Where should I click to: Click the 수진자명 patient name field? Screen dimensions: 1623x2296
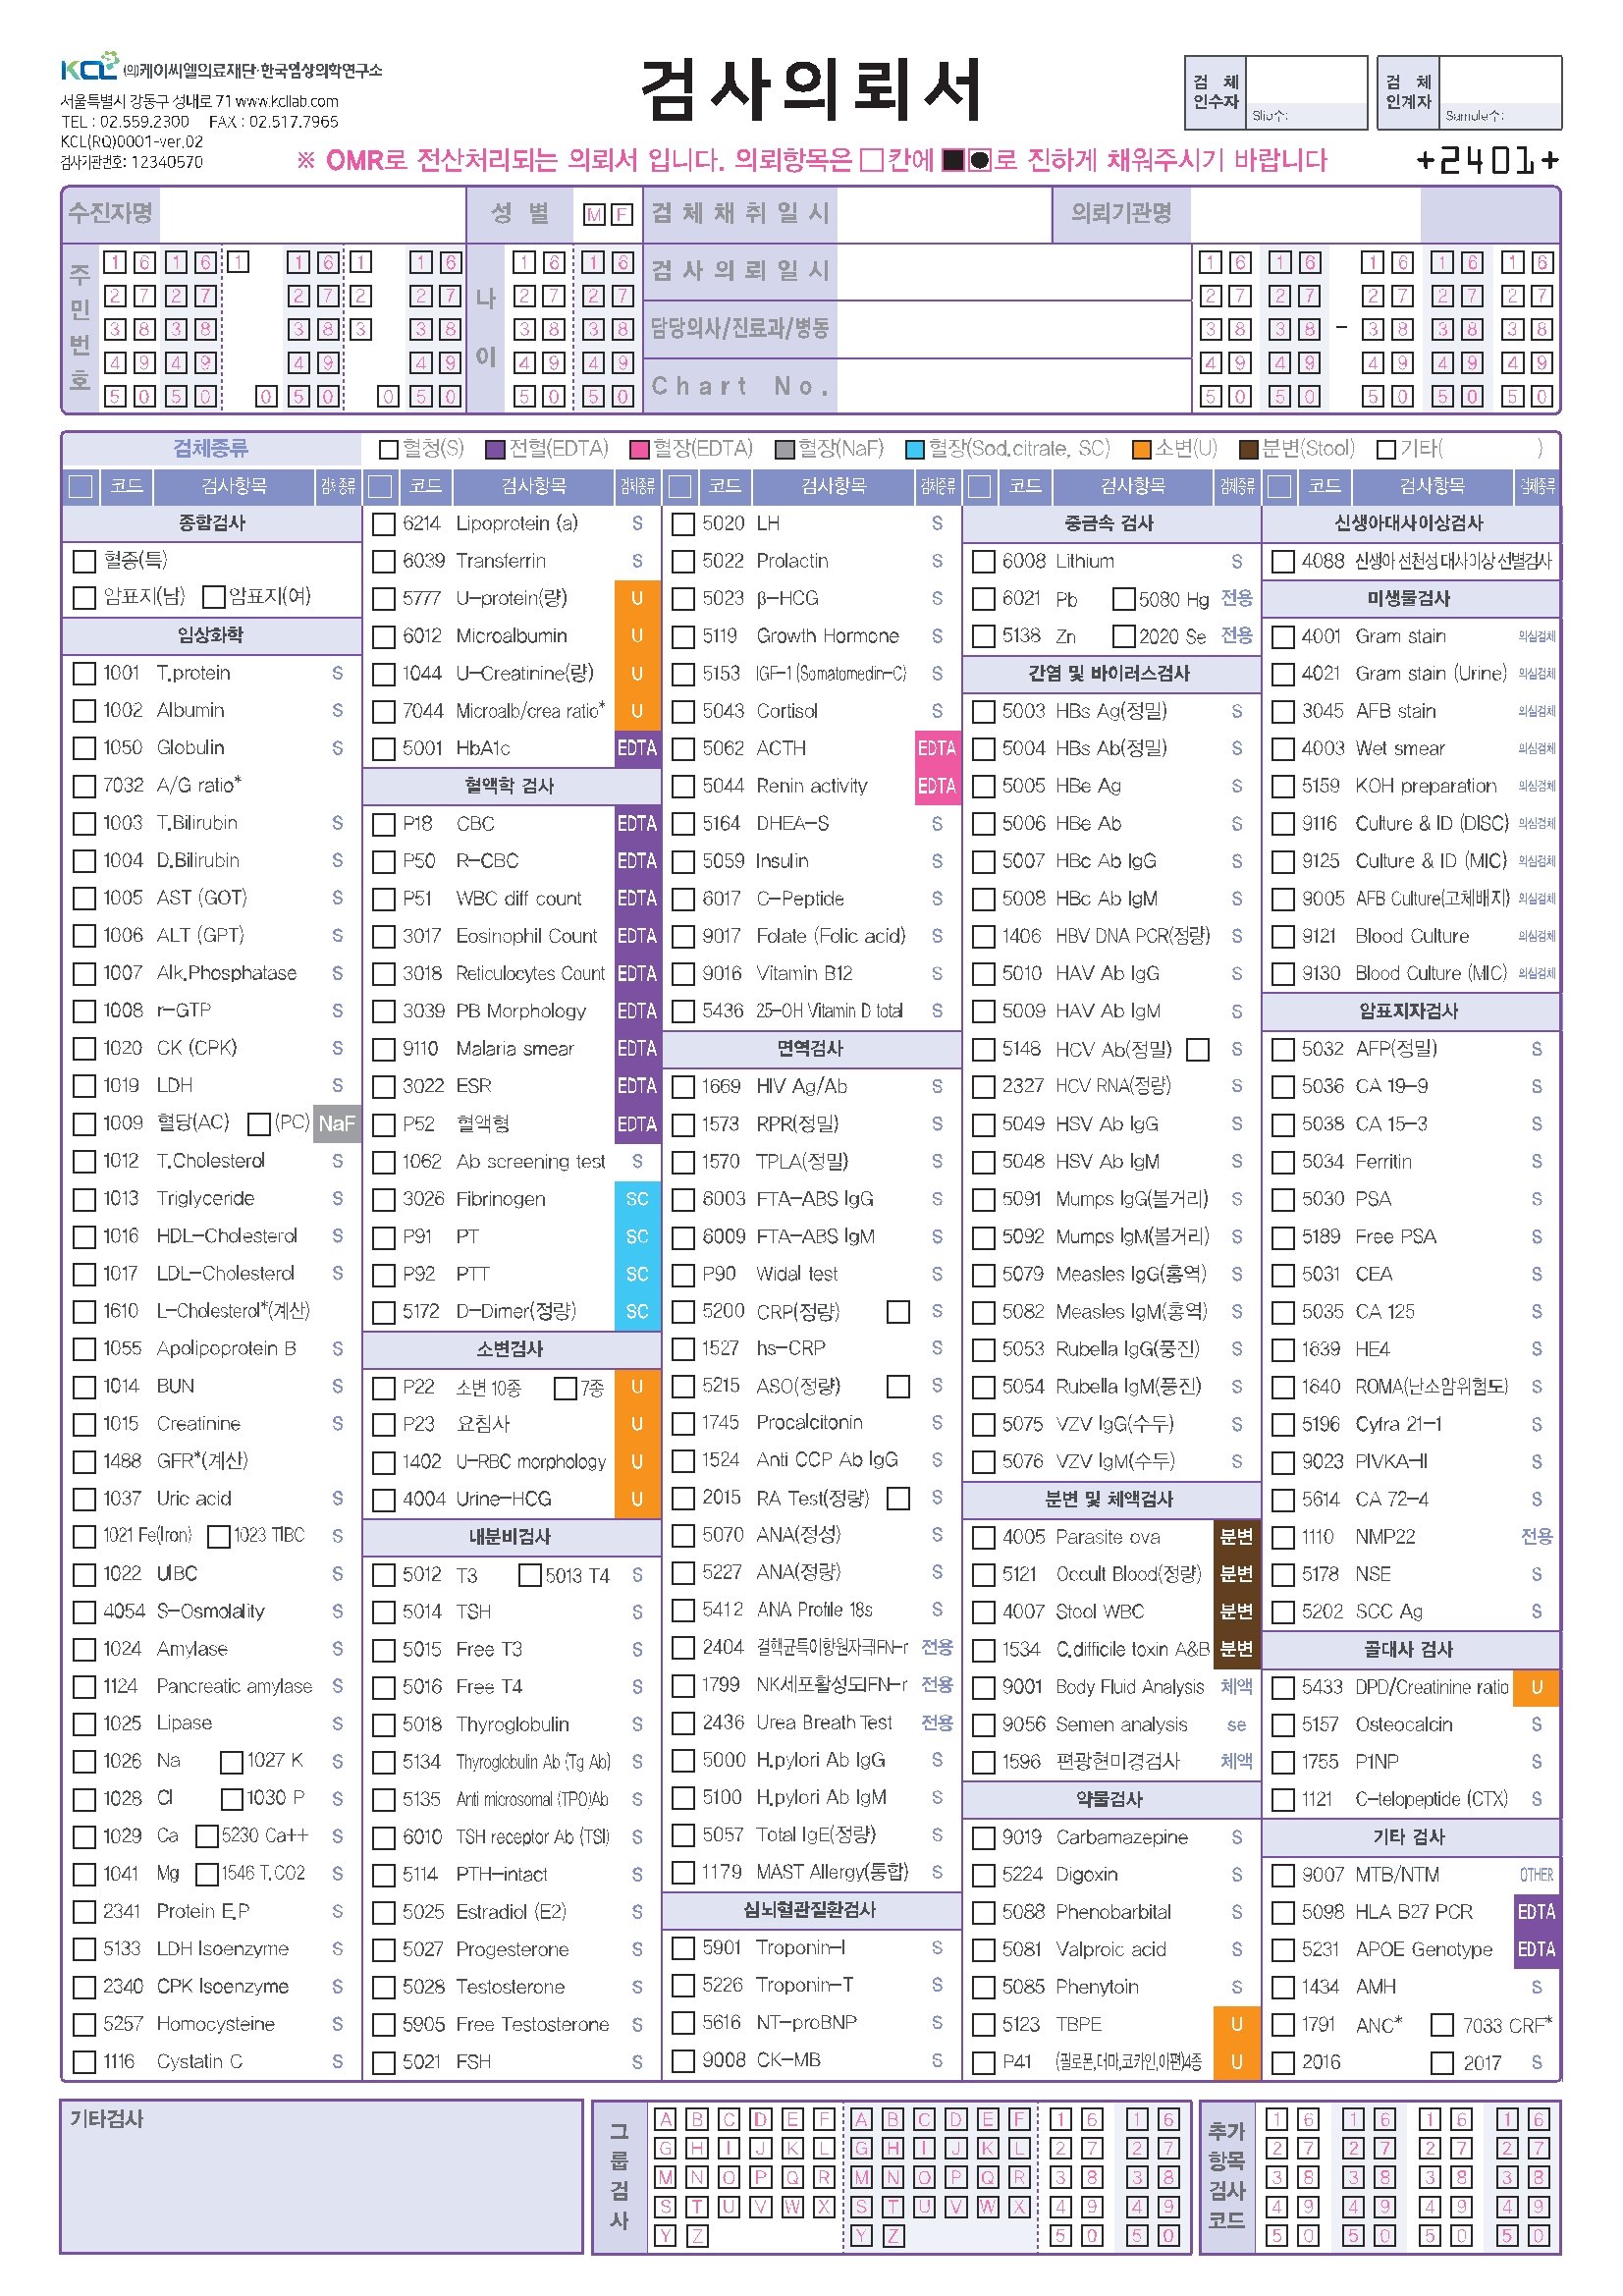(312, 214)
